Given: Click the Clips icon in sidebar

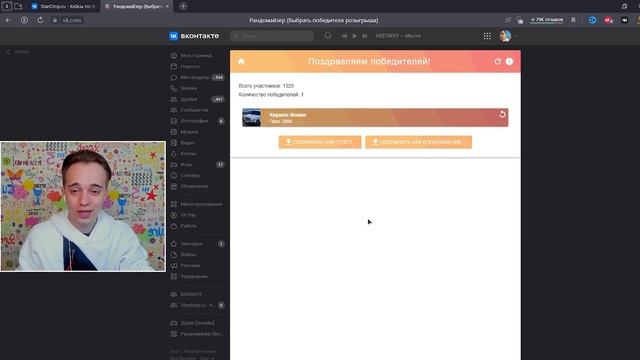Looking at the screenshot, I should tap(174, 154).
